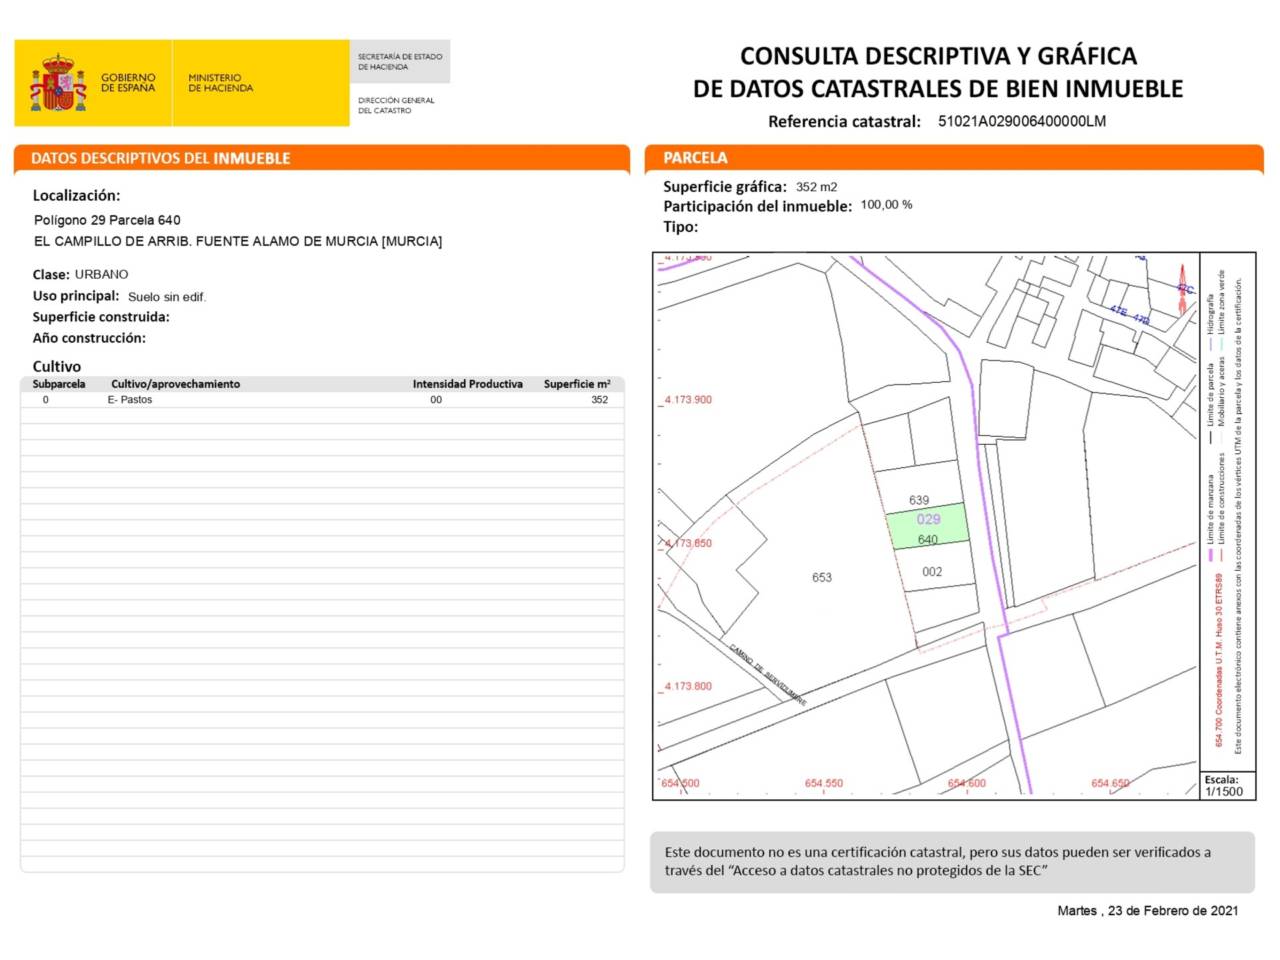Click the "Superficie m²" column header
This screenshot has width=1280, height=960.
[577, 384]
